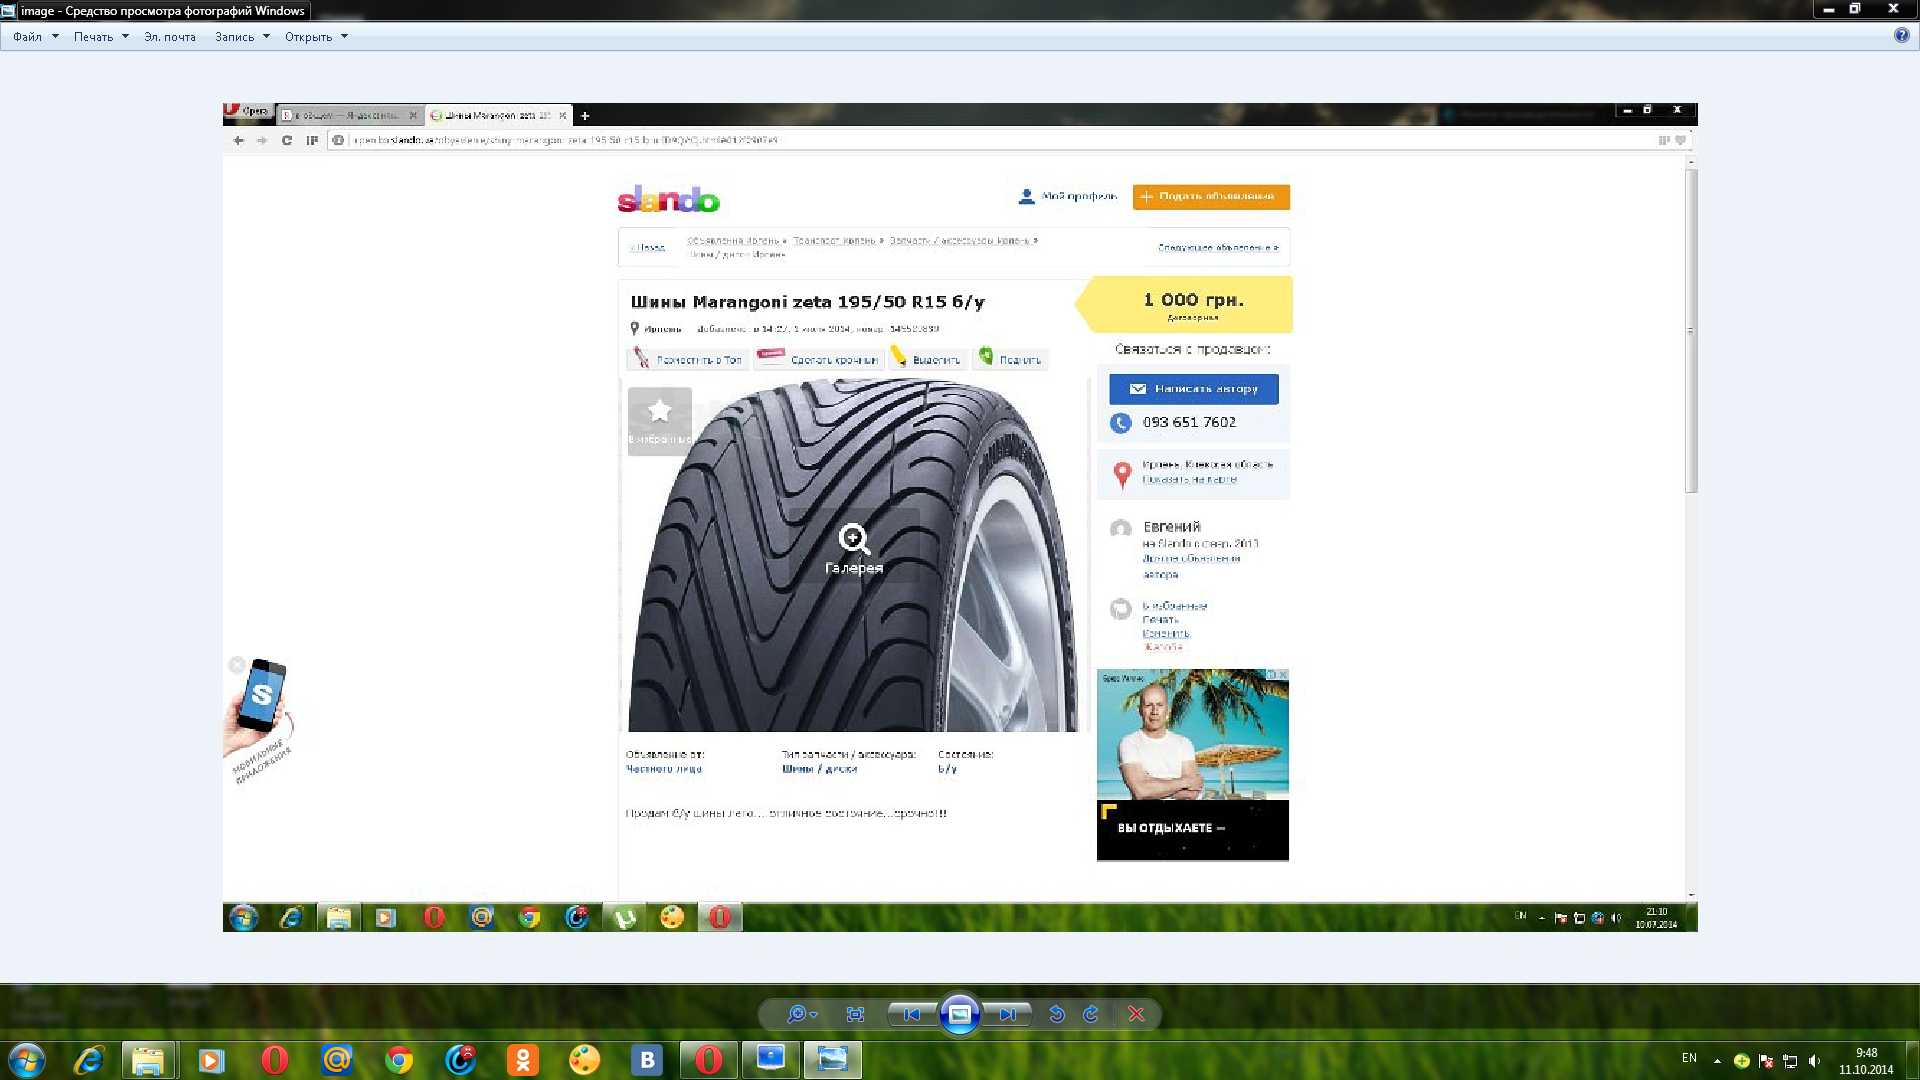1920x1080 pixels.
Task: Open the first Opera taskbar icon
Action: 274,1060
